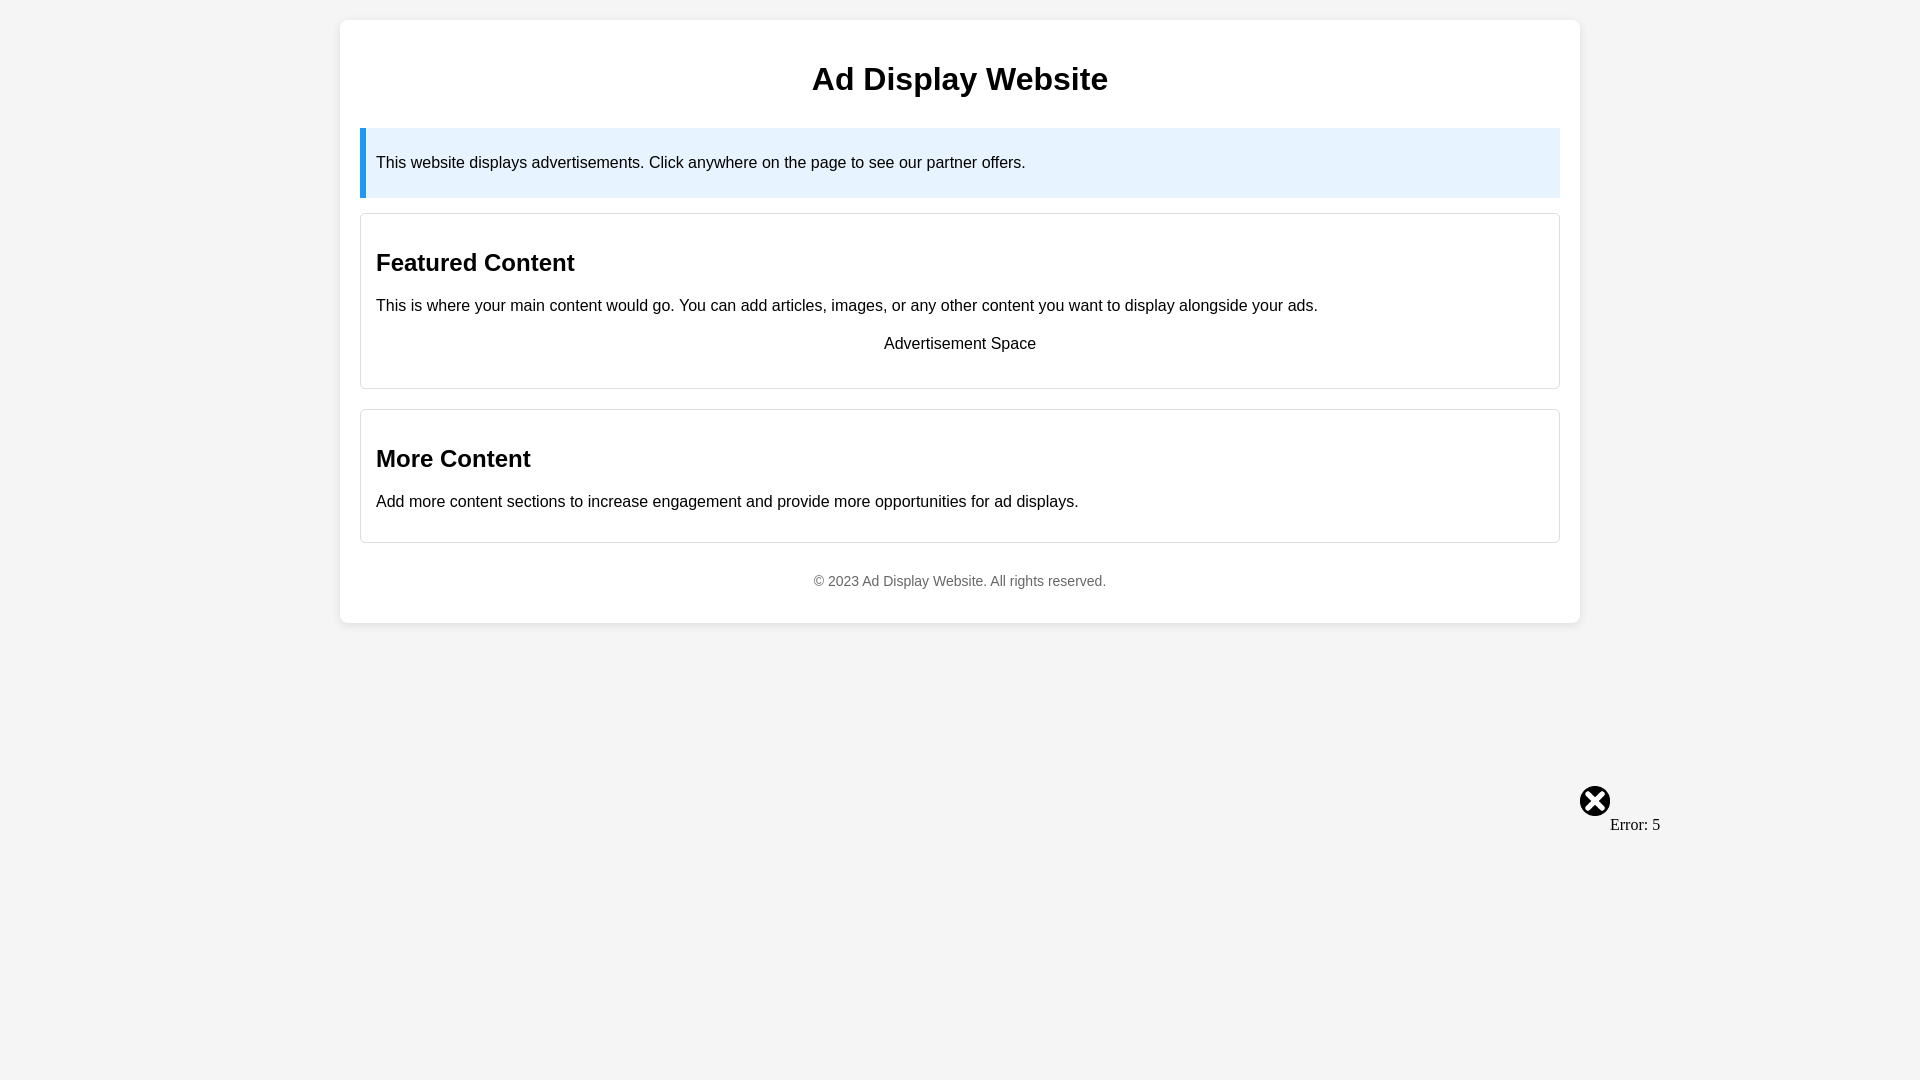The image size is (1920, 1080).
Task: Click the blue partner offers info notice
Action: (960, 163)
